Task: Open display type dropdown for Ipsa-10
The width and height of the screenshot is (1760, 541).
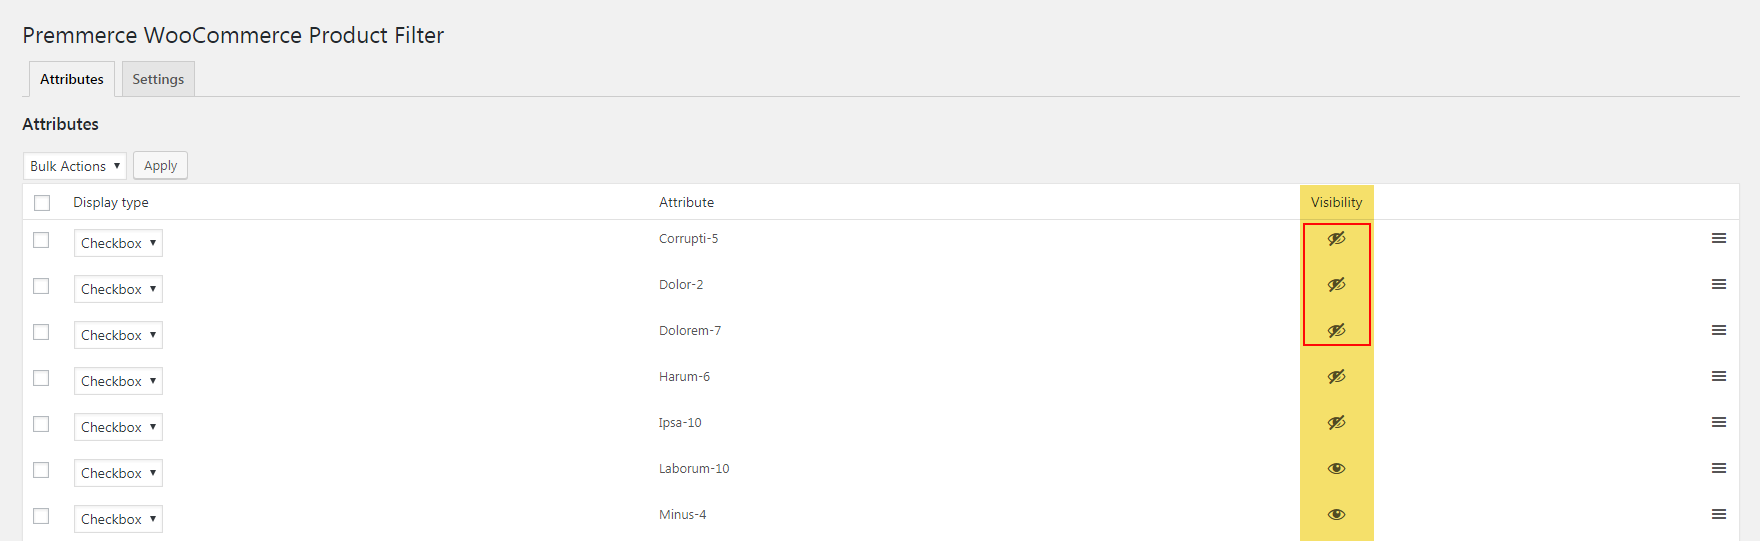Action: click(118, 427)
